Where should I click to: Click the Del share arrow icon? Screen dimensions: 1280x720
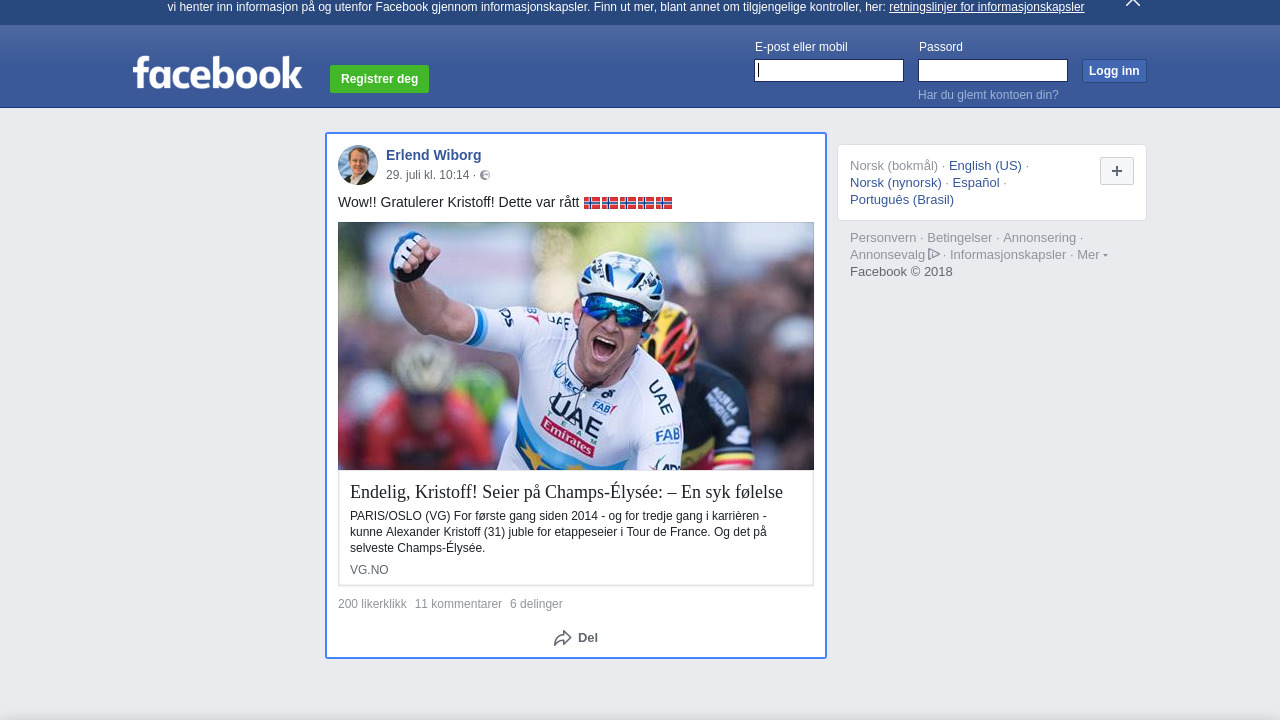pos(563,638)
